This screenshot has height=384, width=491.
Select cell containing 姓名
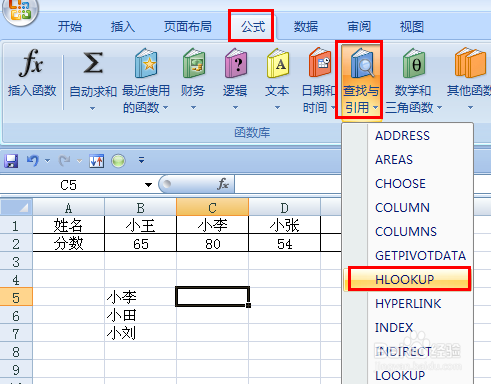pyautogui.click(x=68, y=225)
